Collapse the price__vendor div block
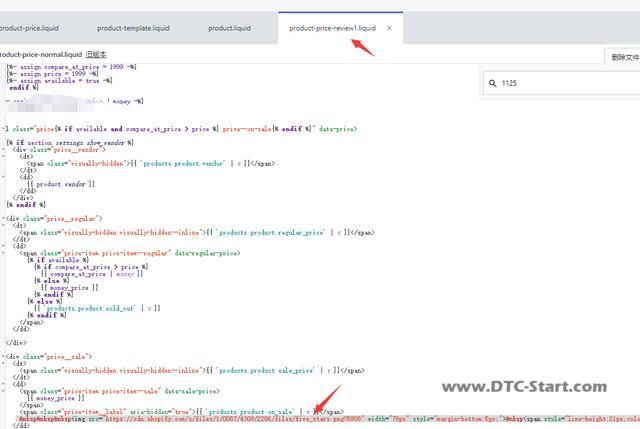Image resolution: width=640 pixels, height=429 pixels. (3, 150)
